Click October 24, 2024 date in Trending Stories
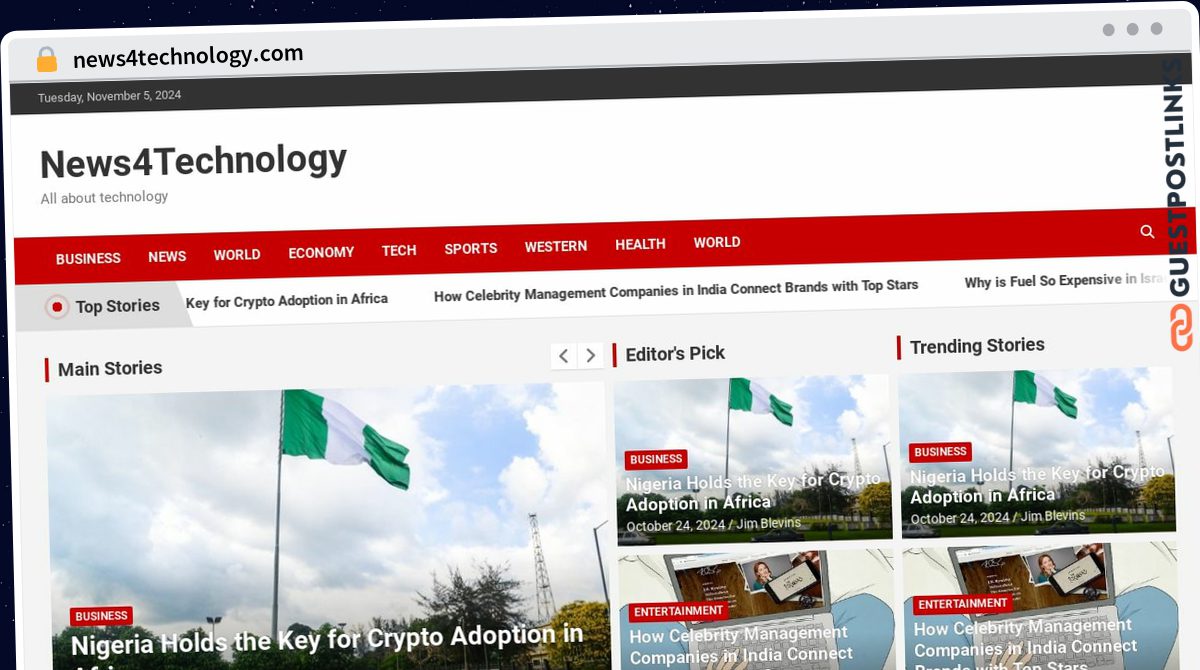The image size is (1200, 670). (x=960, y=518)
